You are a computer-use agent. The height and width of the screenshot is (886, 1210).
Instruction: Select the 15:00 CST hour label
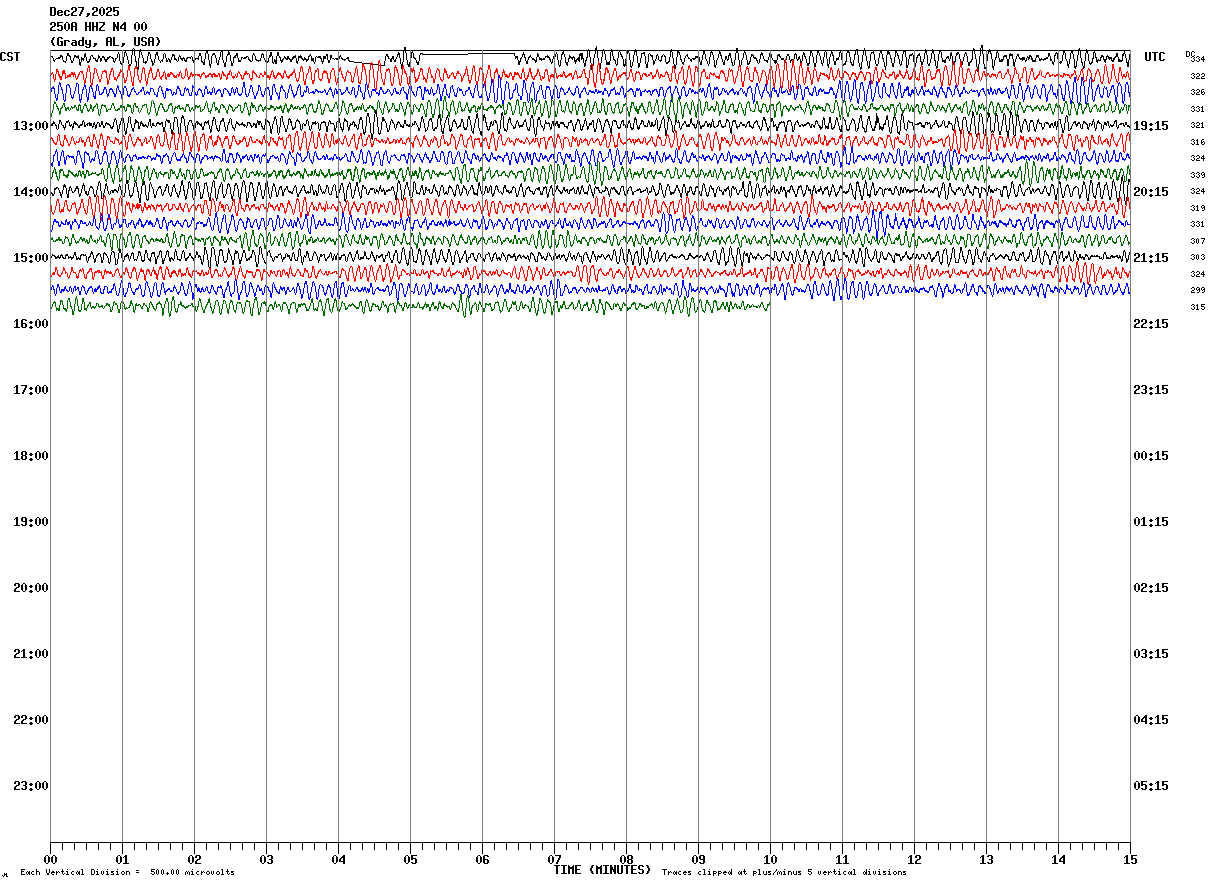point(30,258)
